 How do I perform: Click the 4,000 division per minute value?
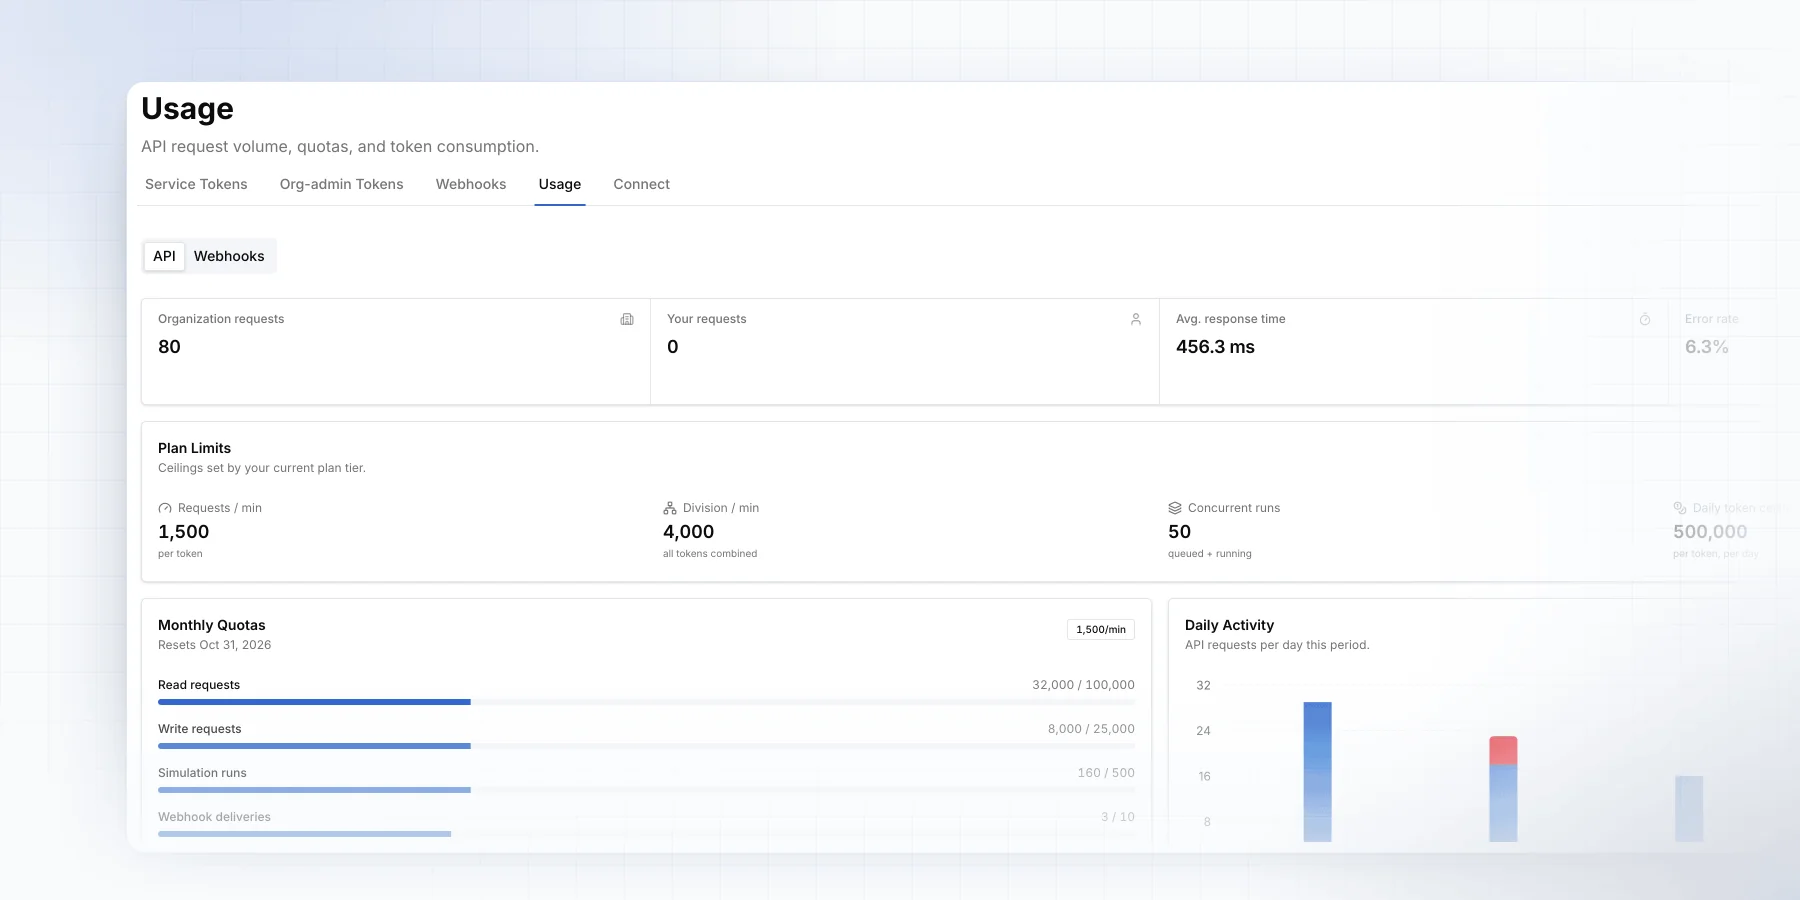coord(689,532)
